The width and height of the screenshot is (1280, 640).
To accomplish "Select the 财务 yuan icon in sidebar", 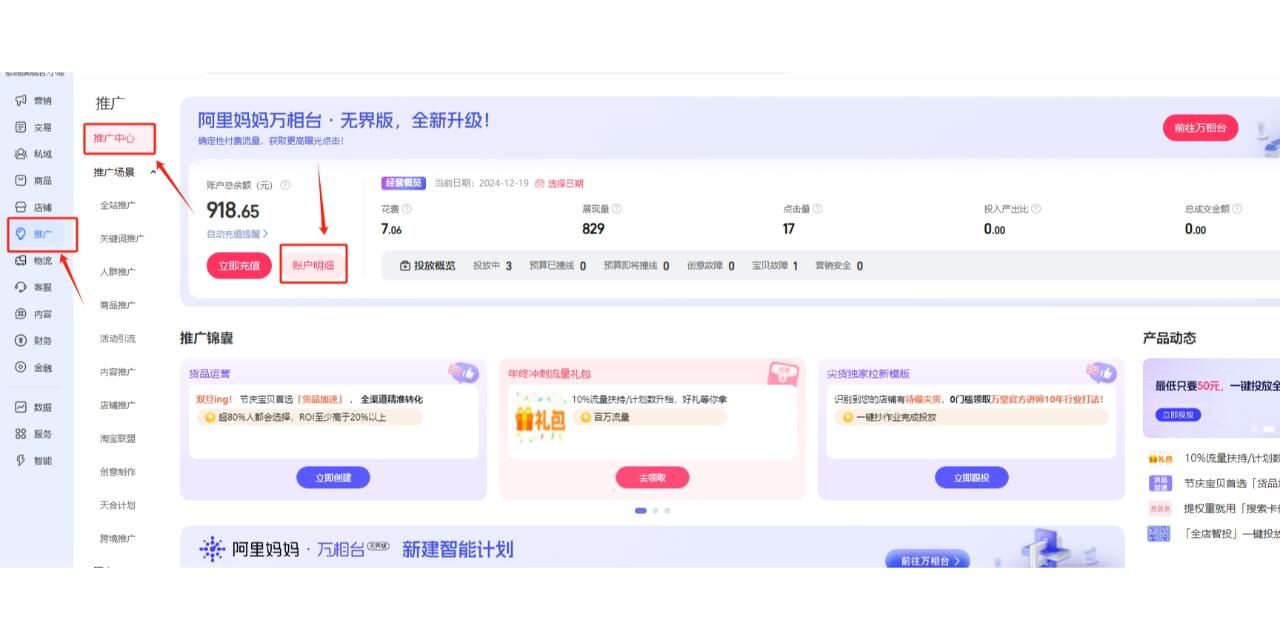I will tap(21, 341).
